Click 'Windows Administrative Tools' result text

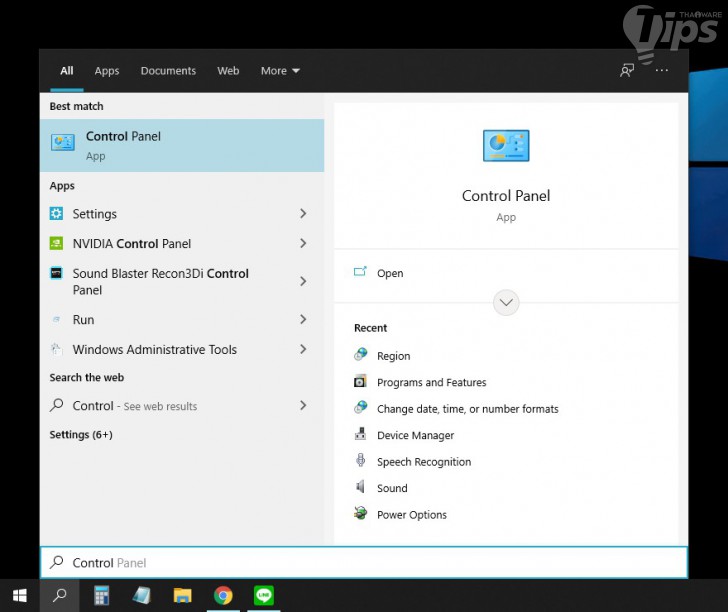[x=155, y=349]
